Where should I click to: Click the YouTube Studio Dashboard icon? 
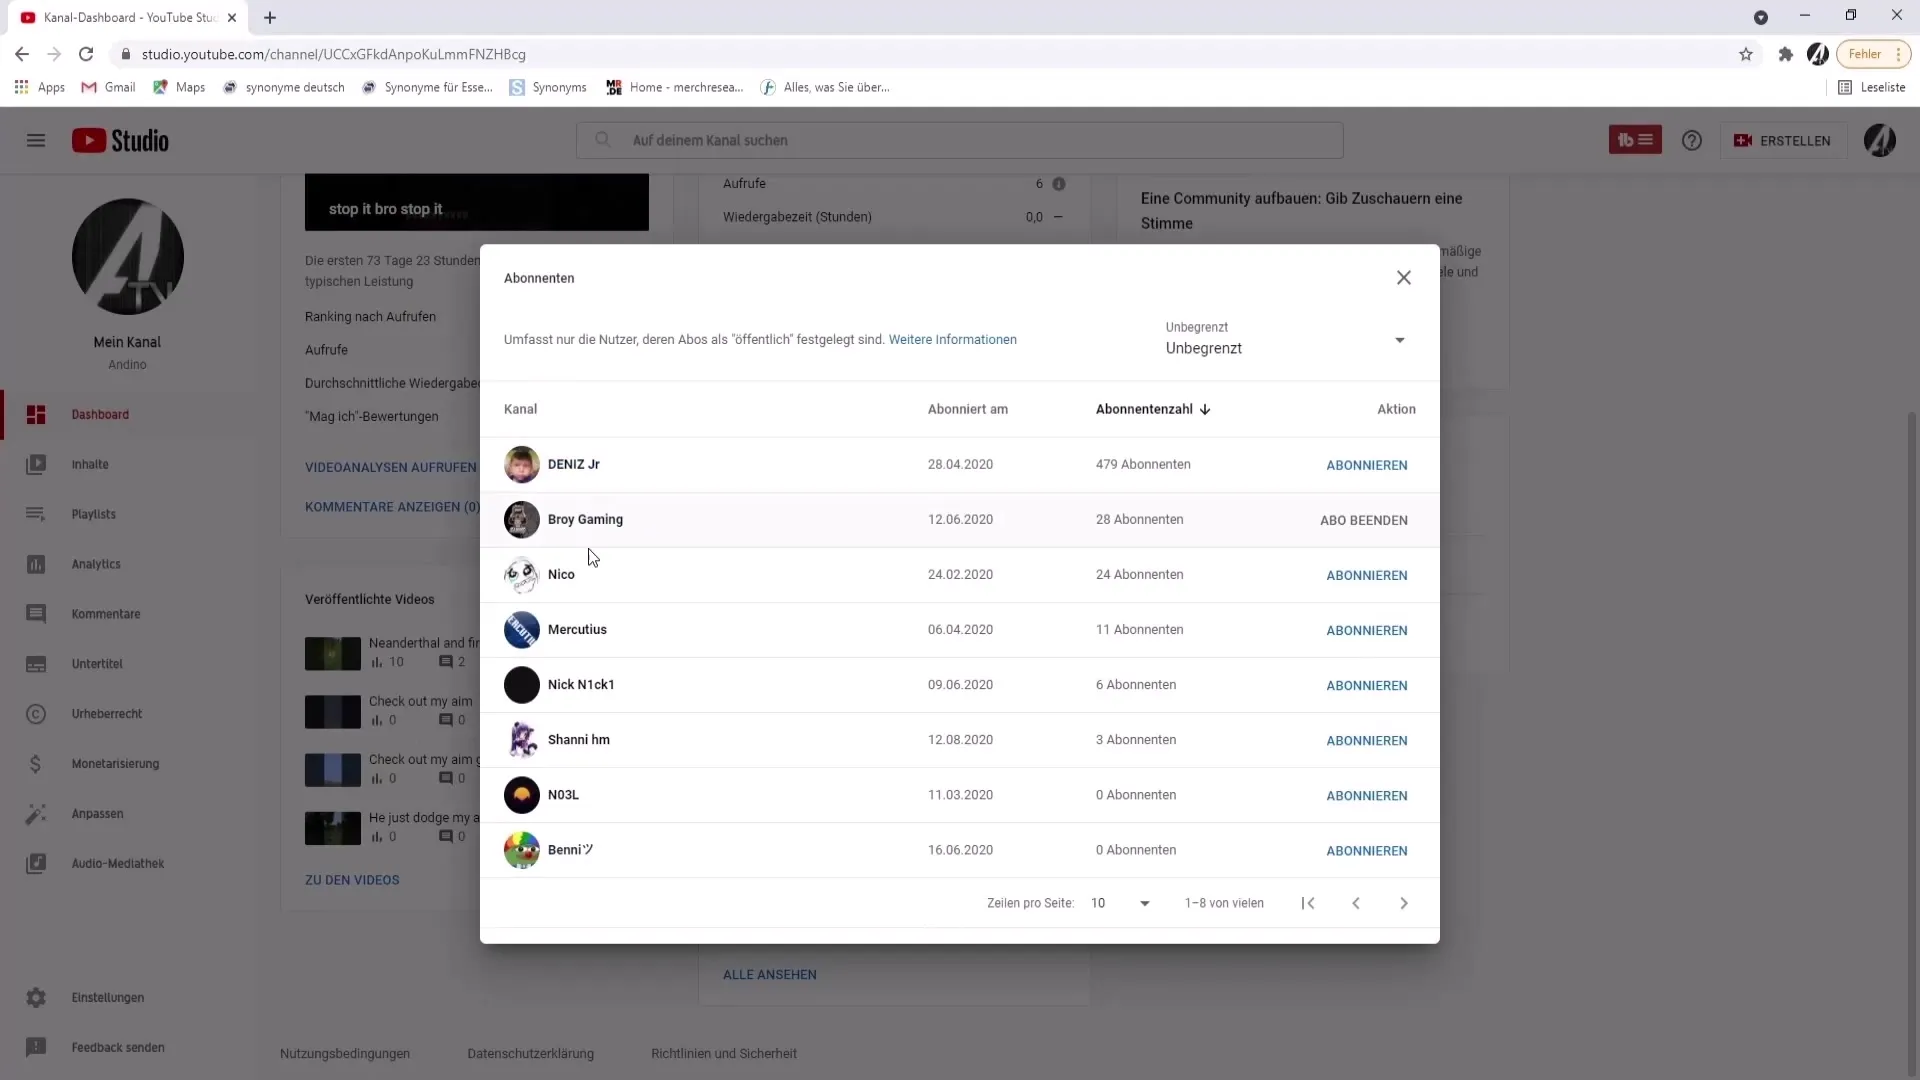(x=36, y=414)
